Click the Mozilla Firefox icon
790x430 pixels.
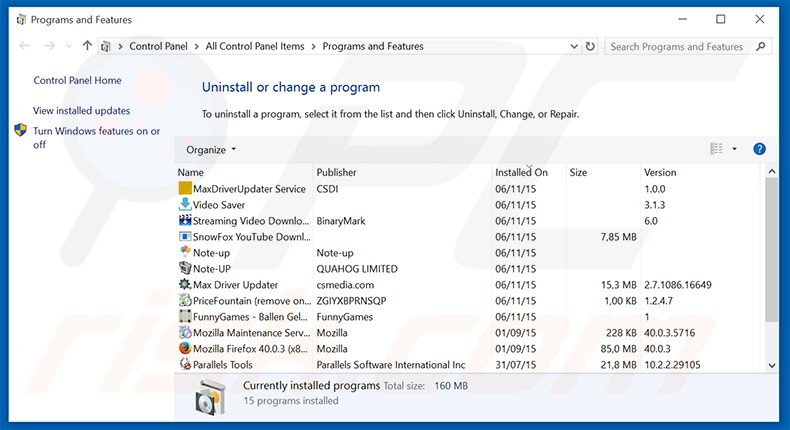[x=185, y=348]
